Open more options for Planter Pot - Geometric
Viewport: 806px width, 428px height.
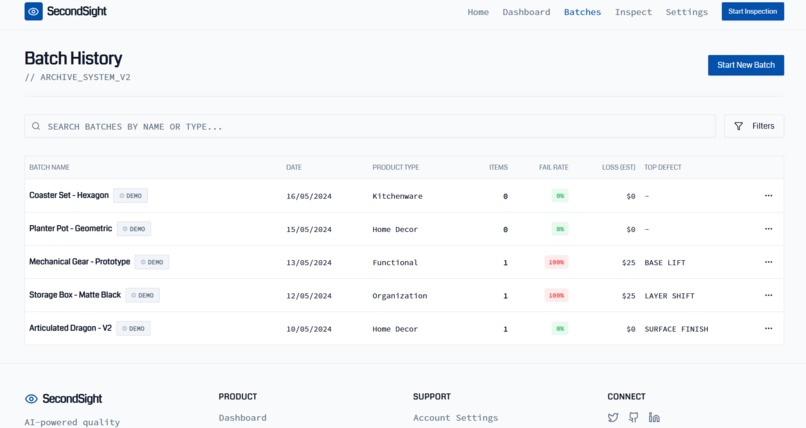tap(768, 229)
